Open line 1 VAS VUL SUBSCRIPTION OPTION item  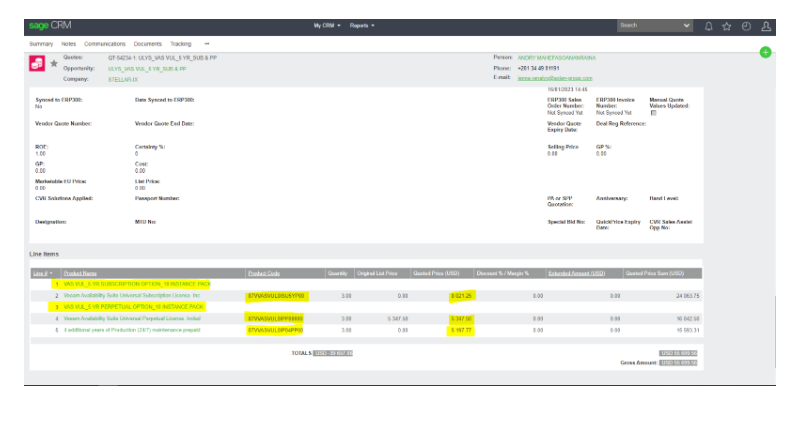tap(137, 284)
